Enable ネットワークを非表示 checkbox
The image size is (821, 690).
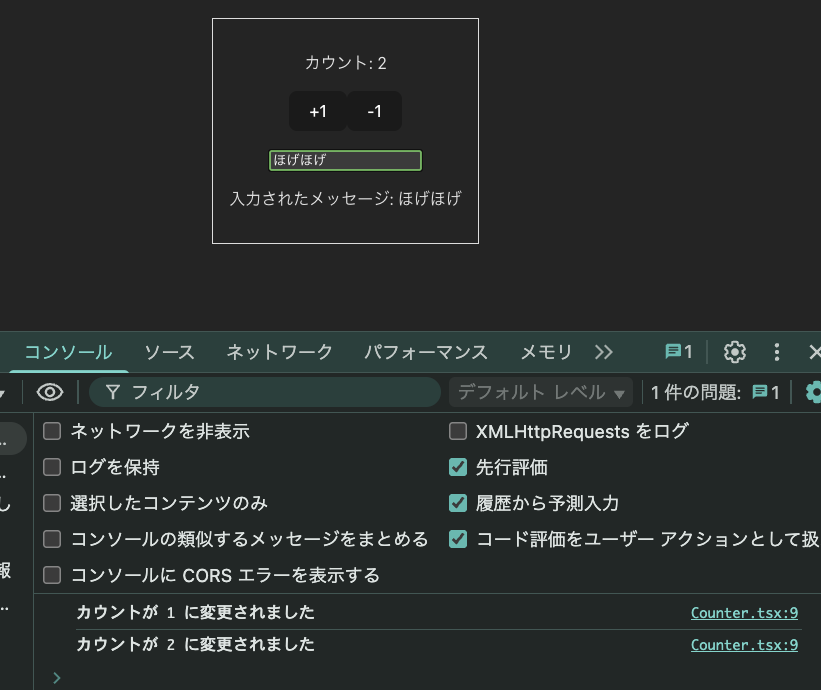pyautogui.click(x=52, y=431)
